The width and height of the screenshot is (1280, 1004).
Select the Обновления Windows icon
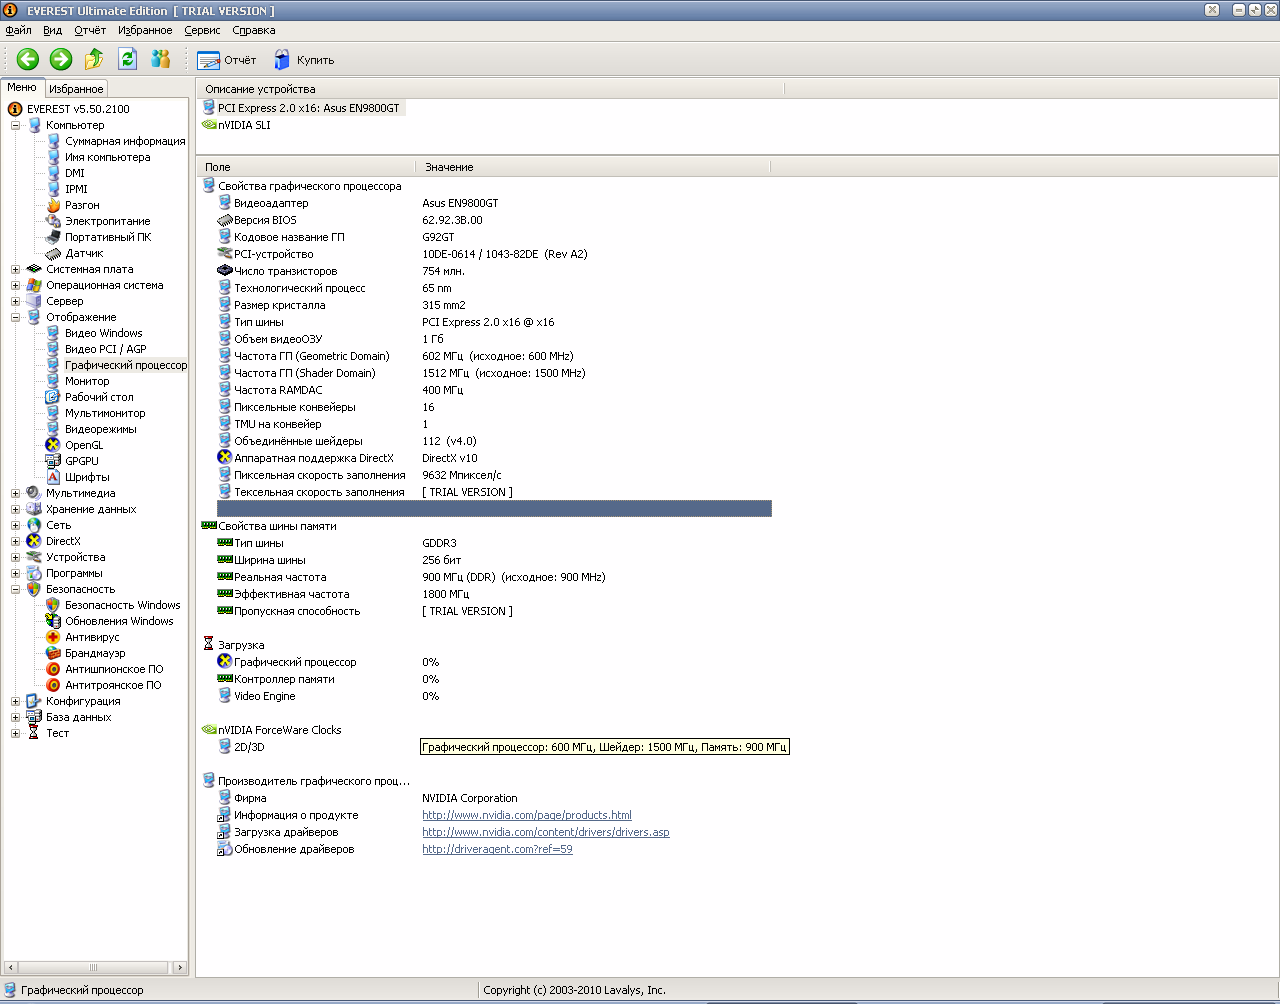[x=54, y=621]
